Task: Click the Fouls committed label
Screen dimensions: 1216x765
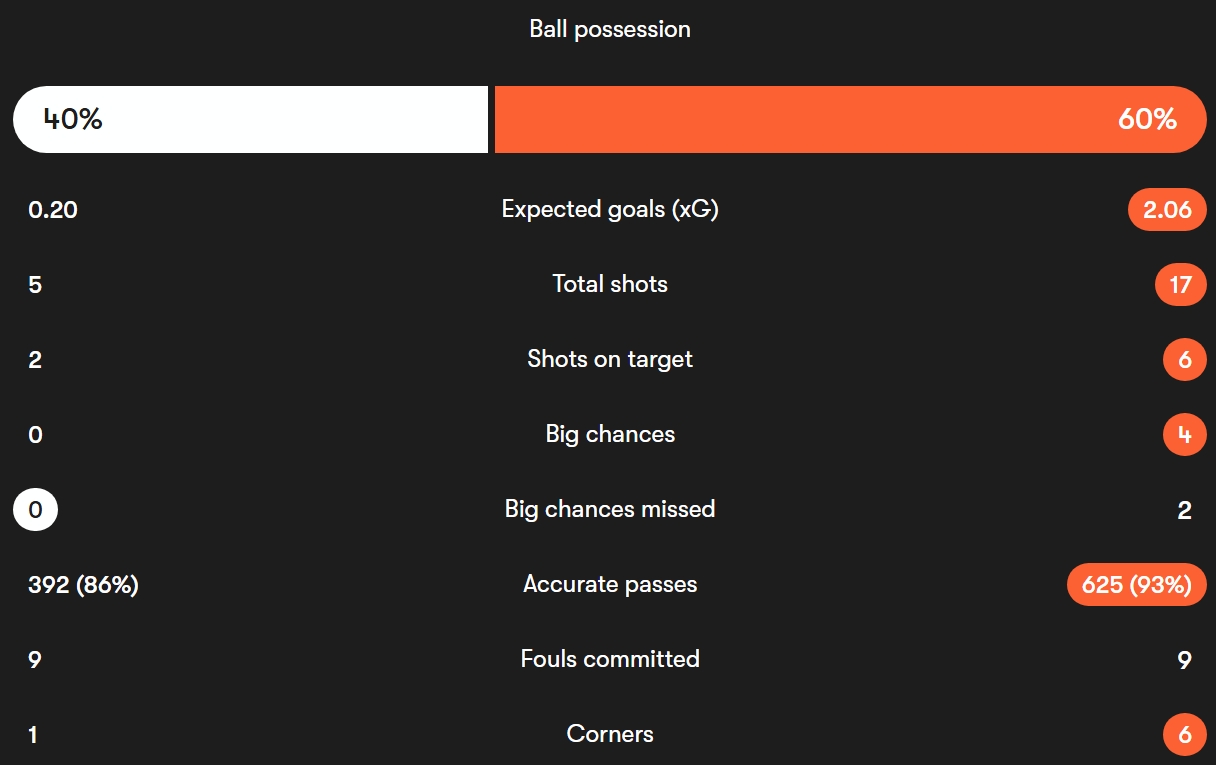Action: click(x=610, y=659)
